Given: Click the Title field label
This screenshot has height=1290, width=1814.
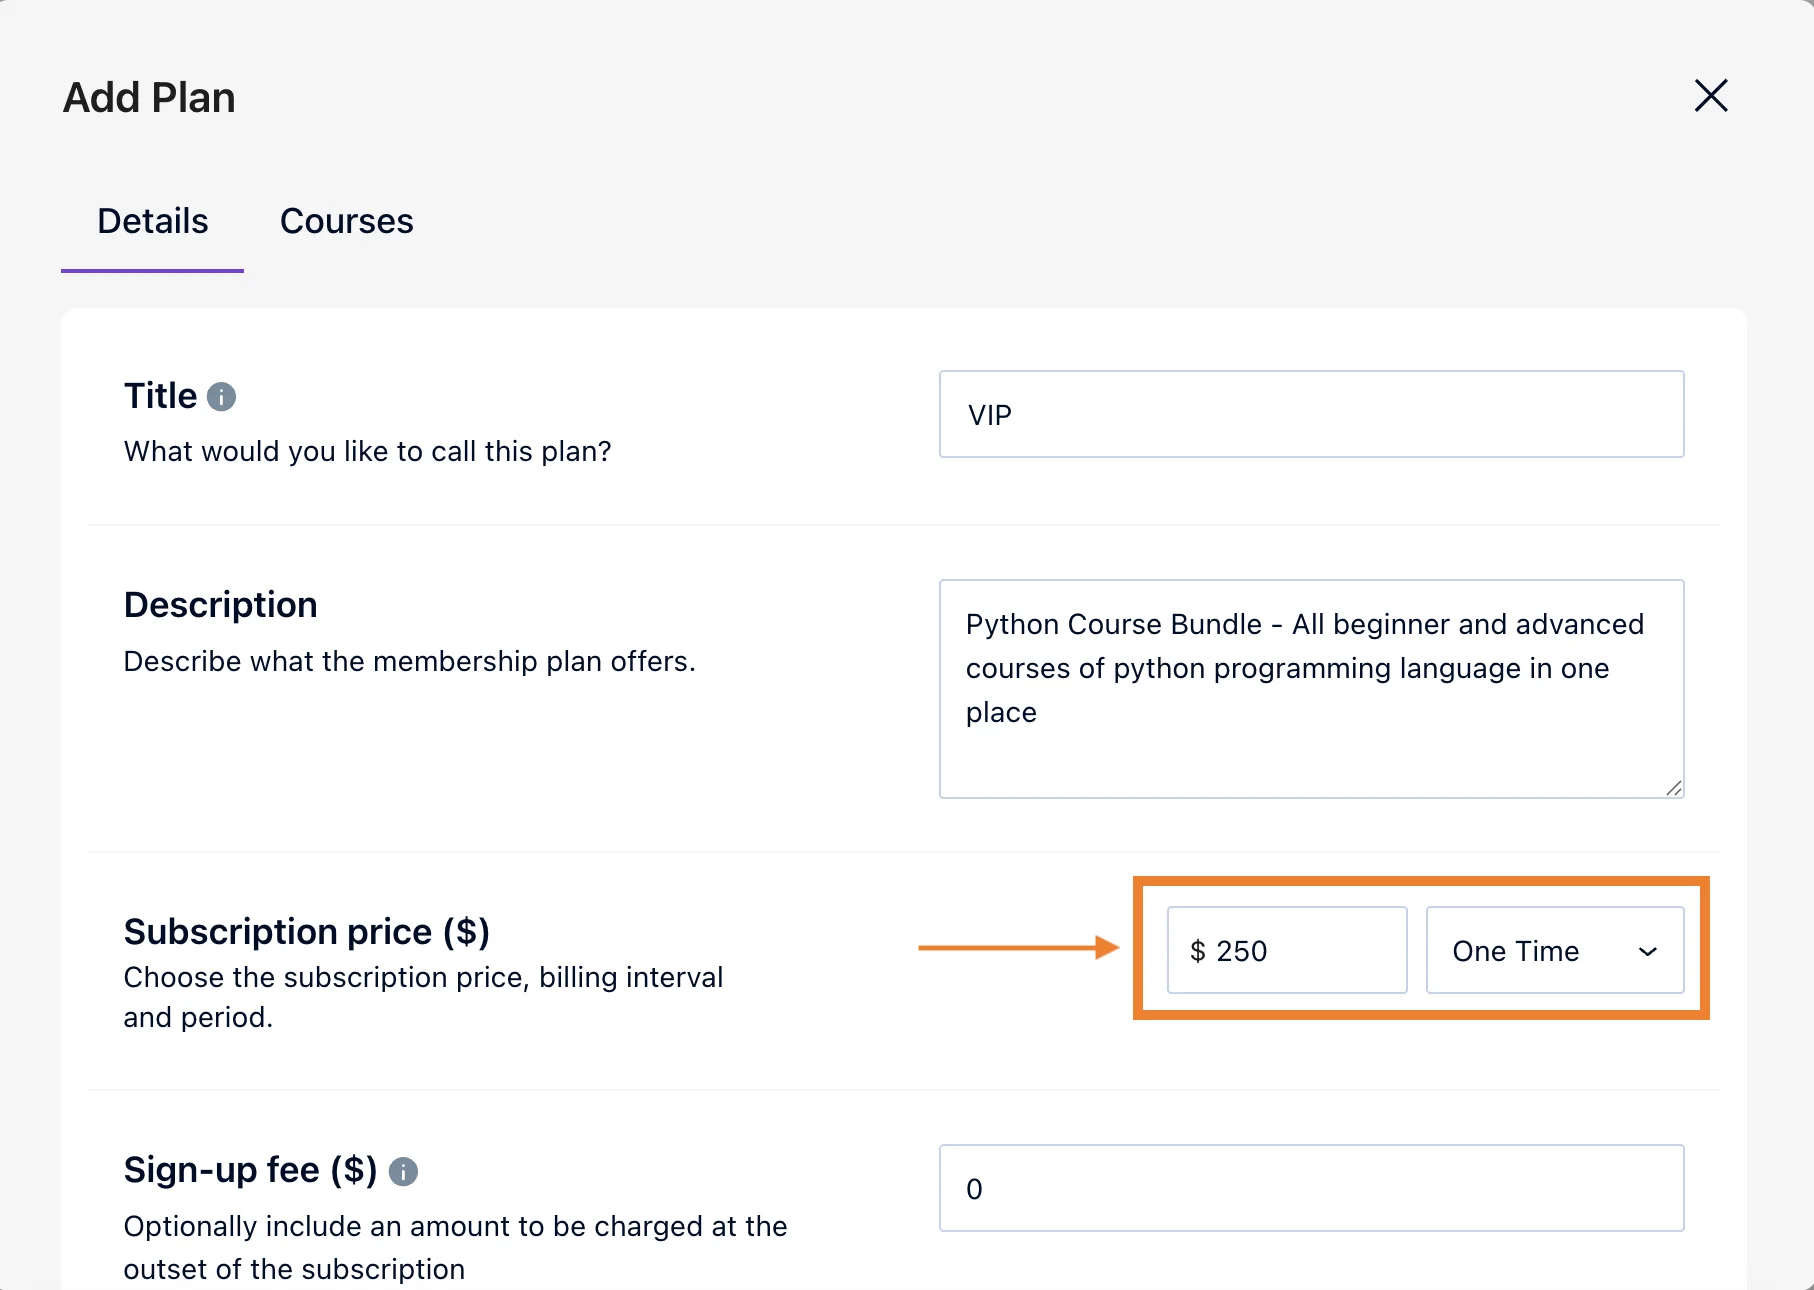Looking at the screenshot, I should 160,396.
